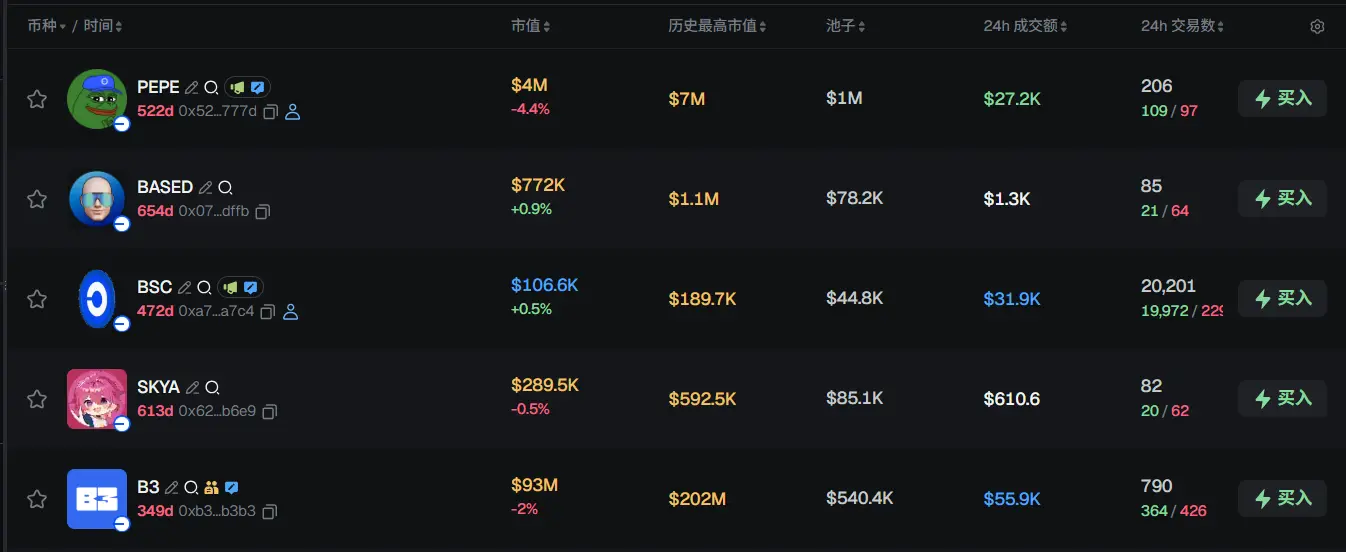Click the search icon next to BASED

click(x=225, y=188)
